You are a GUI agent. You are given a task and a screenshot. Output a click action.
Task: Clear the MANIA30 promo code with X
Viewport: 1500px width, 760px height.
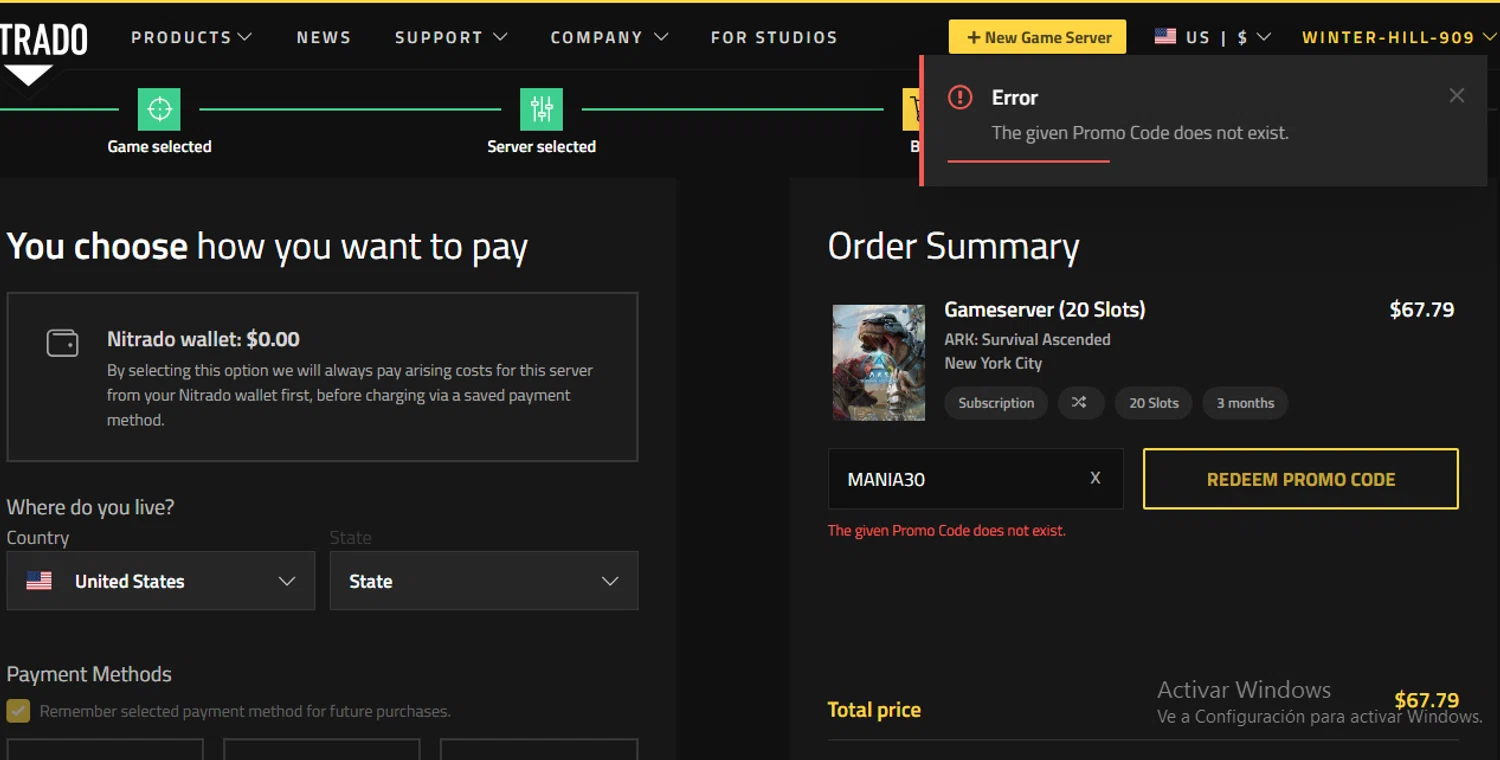point(1095,478)
